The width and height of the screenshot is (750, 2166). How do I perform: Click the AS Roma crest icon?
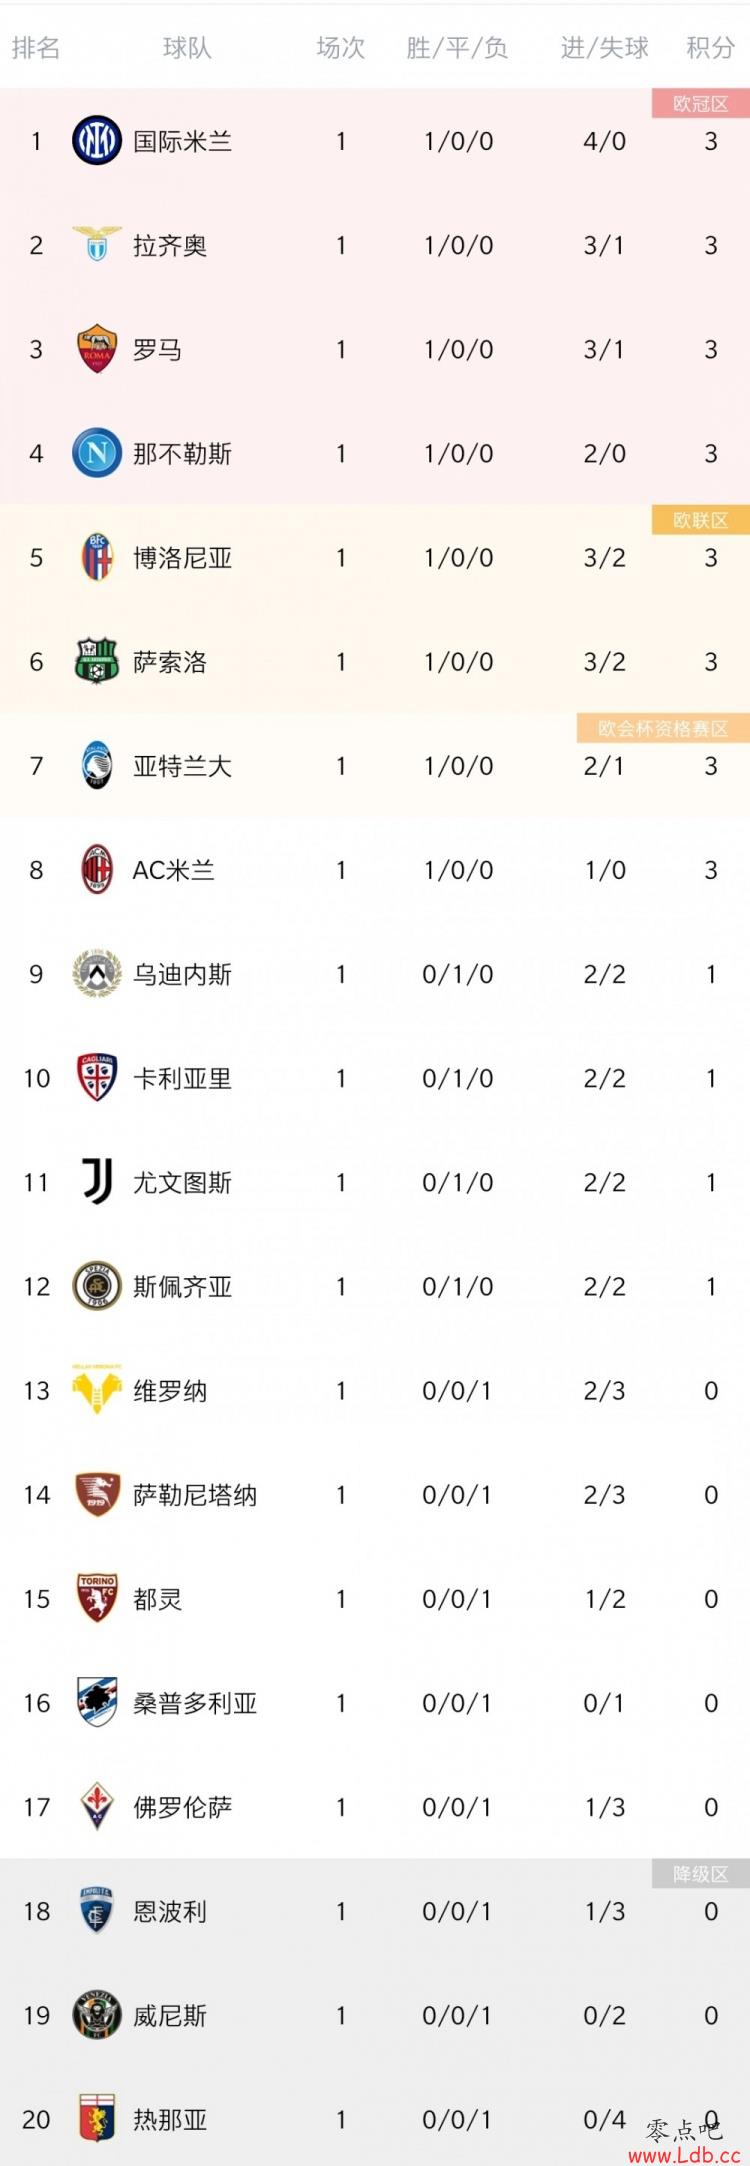pos(97,349)
